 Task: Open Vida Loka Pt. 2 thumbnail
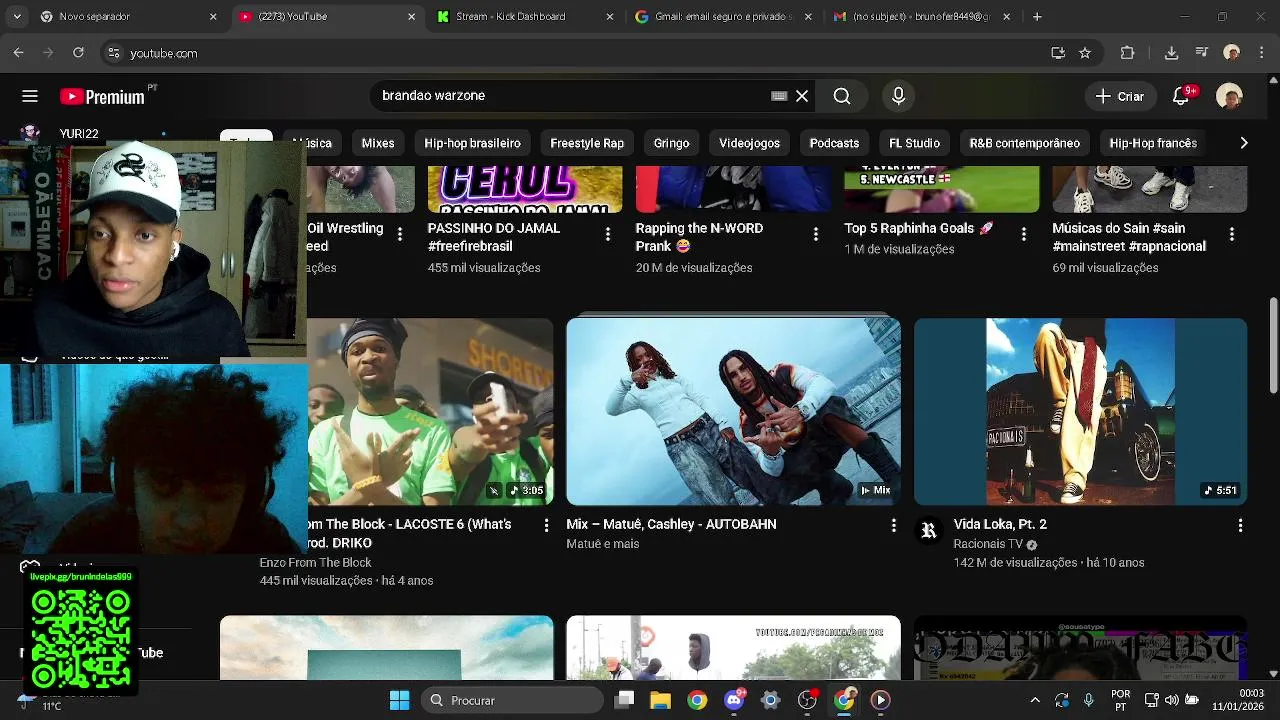[1080, 411]
